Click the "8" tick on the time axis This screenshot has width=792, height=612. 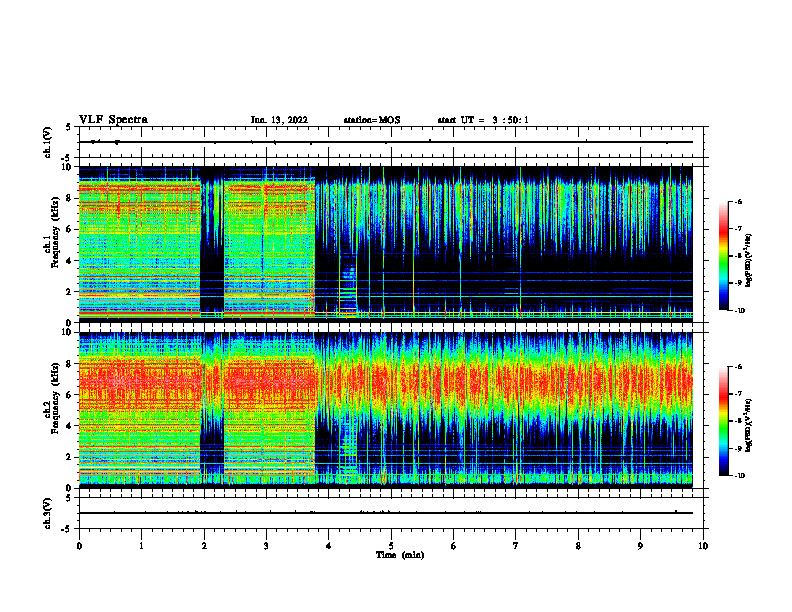tap(578, 546)
